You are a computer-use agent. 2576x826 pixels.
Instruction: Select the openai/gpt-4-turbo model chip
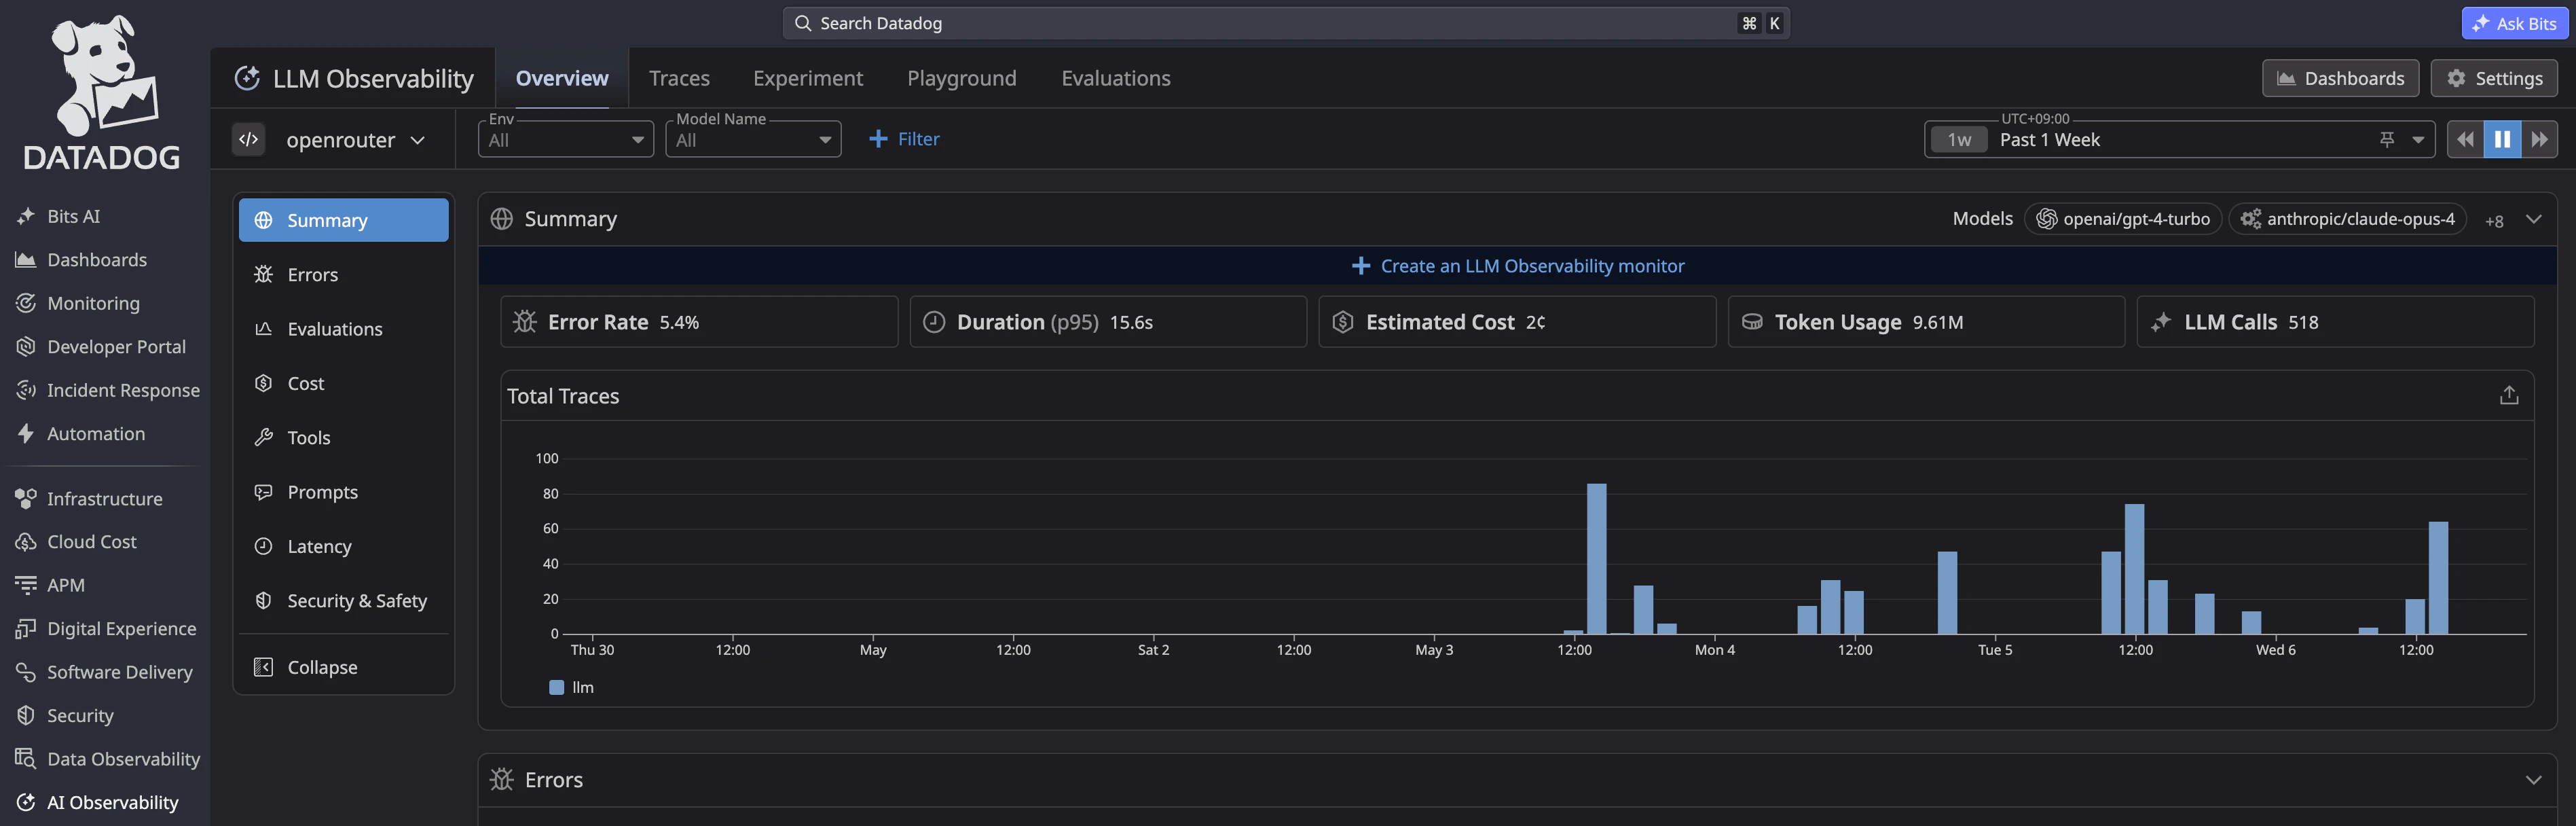coord(2123,219)
